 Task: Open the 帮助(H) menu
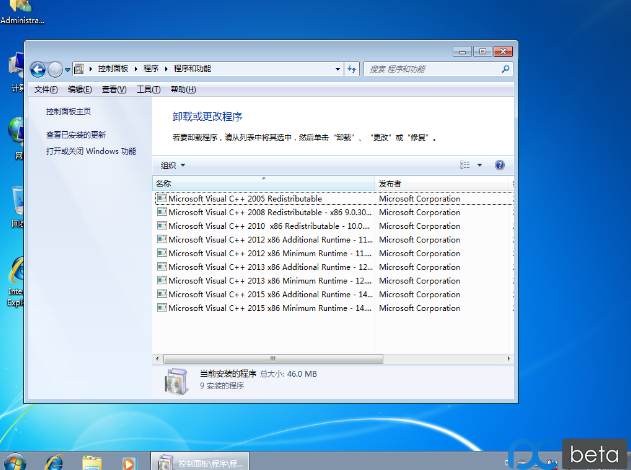tap(183, 90)
